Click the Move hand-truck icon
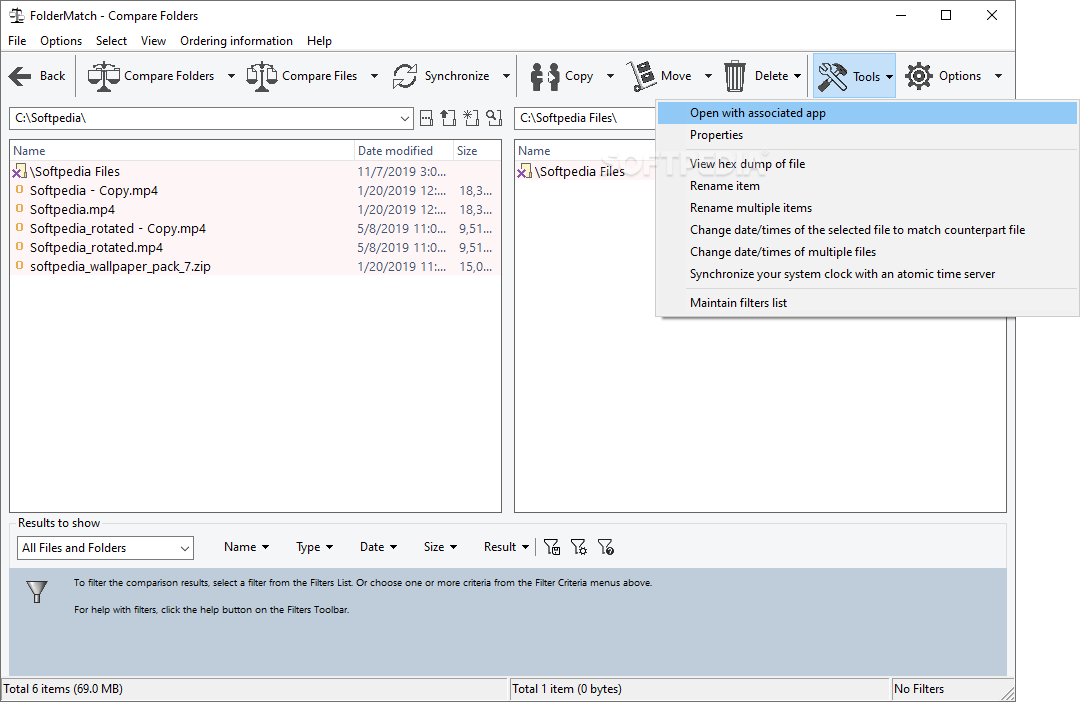Screen dimensions: 1080x702 point(641,76)
